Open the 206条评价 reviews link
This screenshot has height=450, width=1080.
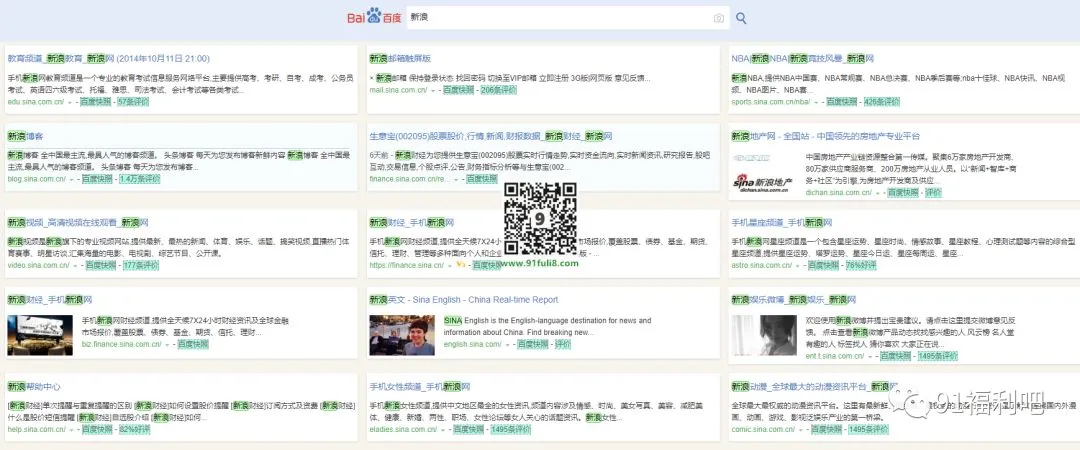pyautogui.click(x=499, y=90)
